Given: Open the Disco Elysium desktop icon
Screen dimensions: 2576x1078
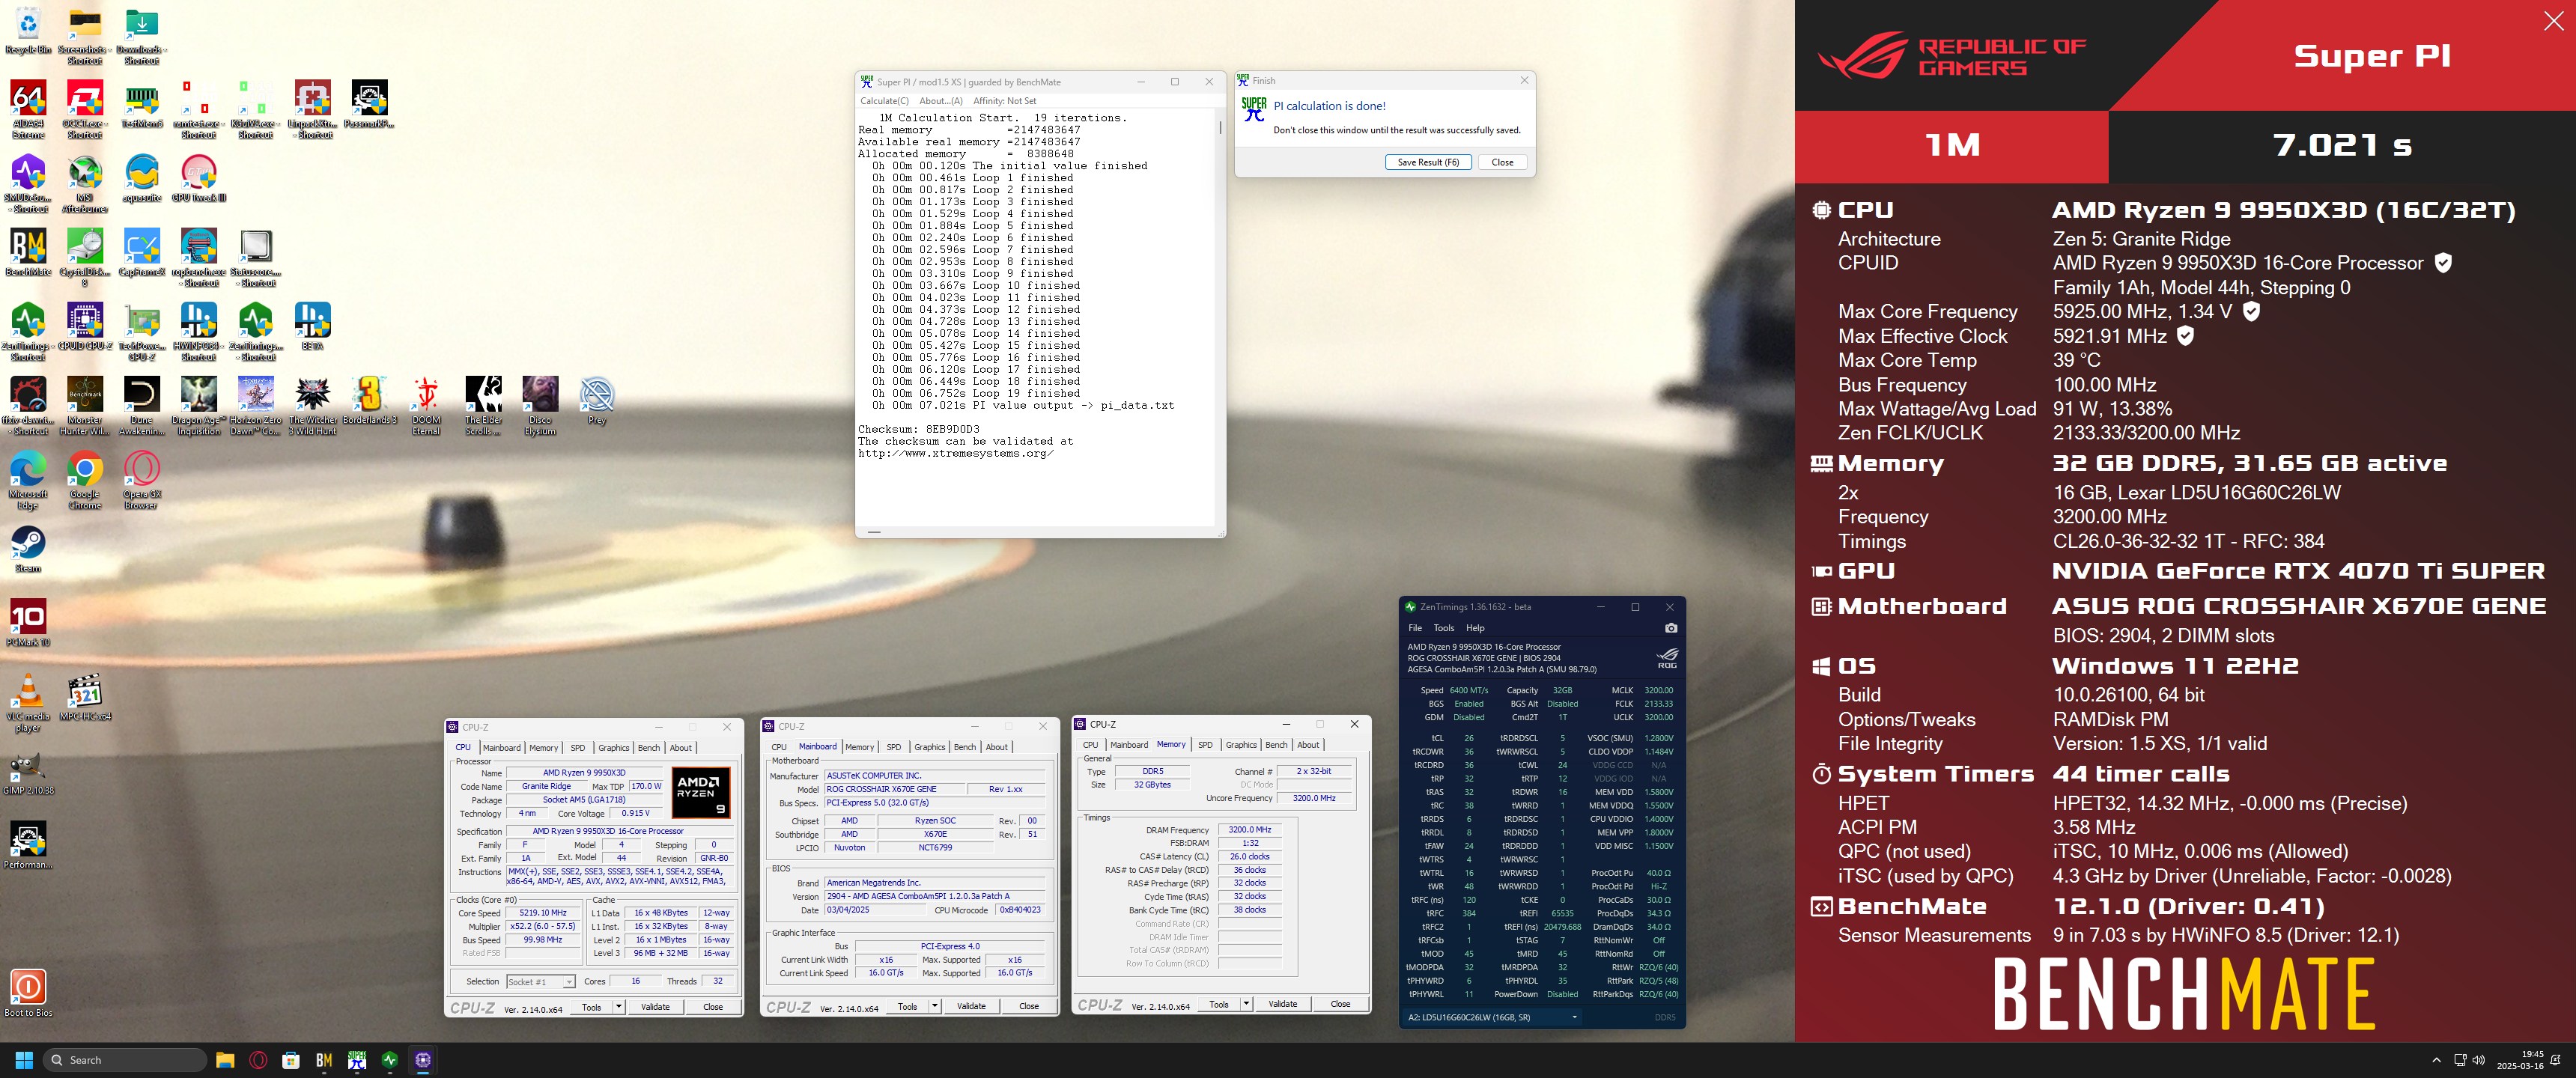Looking at the screenshot, I should [x=540, y=406].
